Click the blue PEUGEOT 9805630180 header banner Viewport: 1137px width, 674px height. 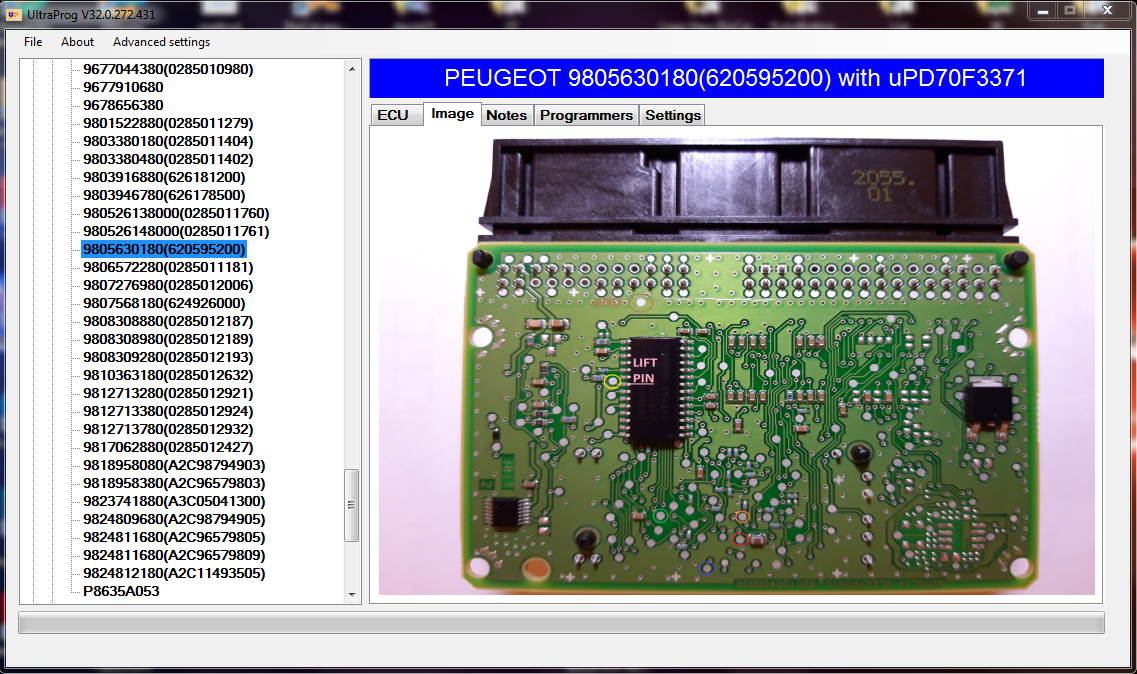click(736, 78)
